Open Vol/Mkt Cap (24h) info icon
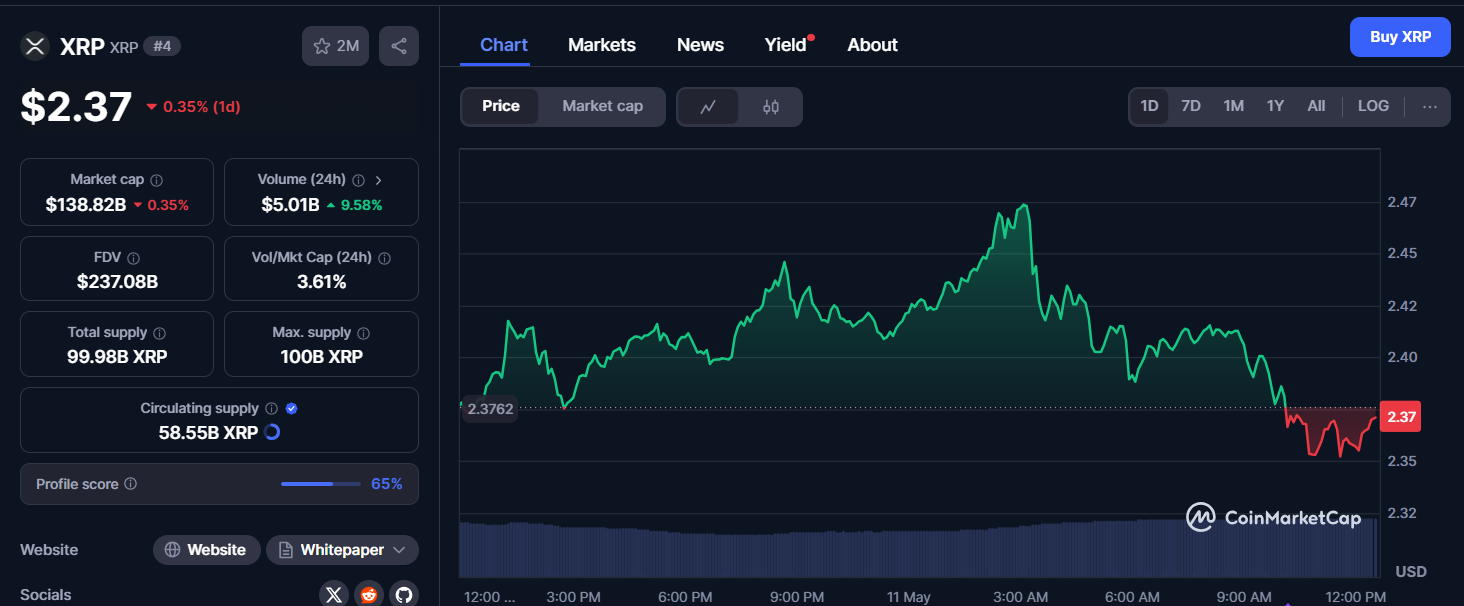The image size is (1464, 606). [385, 258]
